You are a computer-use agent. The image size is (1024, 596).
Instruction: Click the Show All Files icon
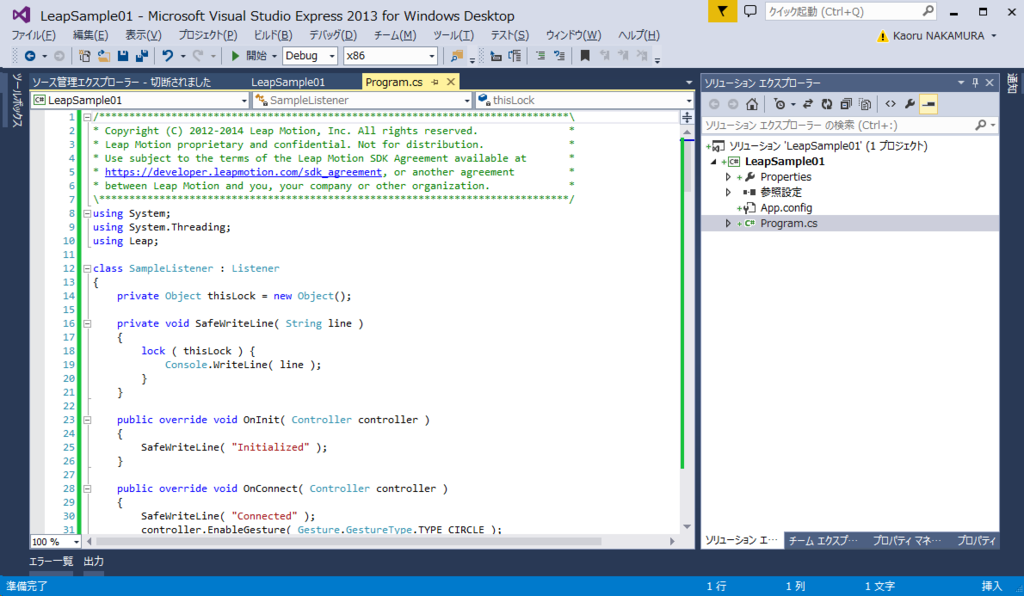(x=865, y=104)
